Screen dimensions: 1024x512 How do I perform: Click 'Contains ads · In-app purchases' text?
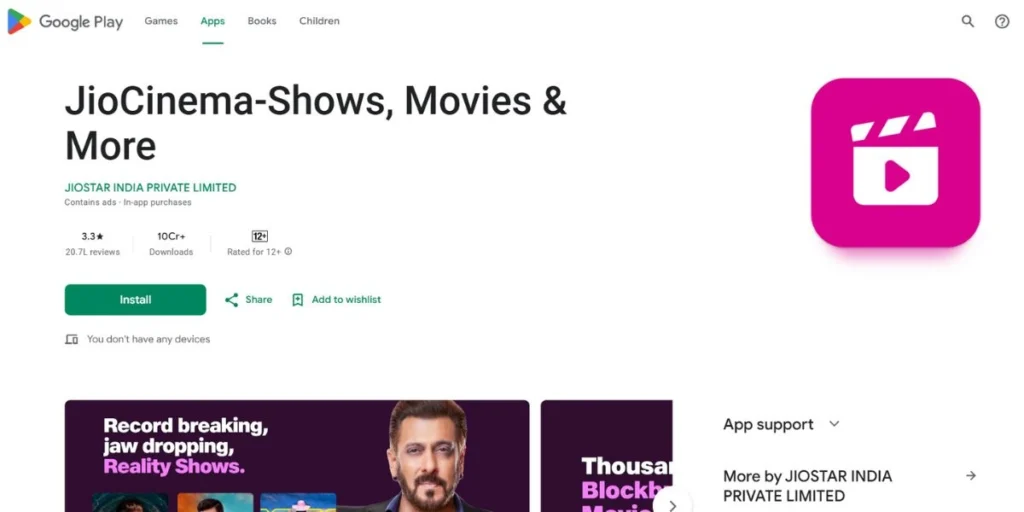[128, 202]
